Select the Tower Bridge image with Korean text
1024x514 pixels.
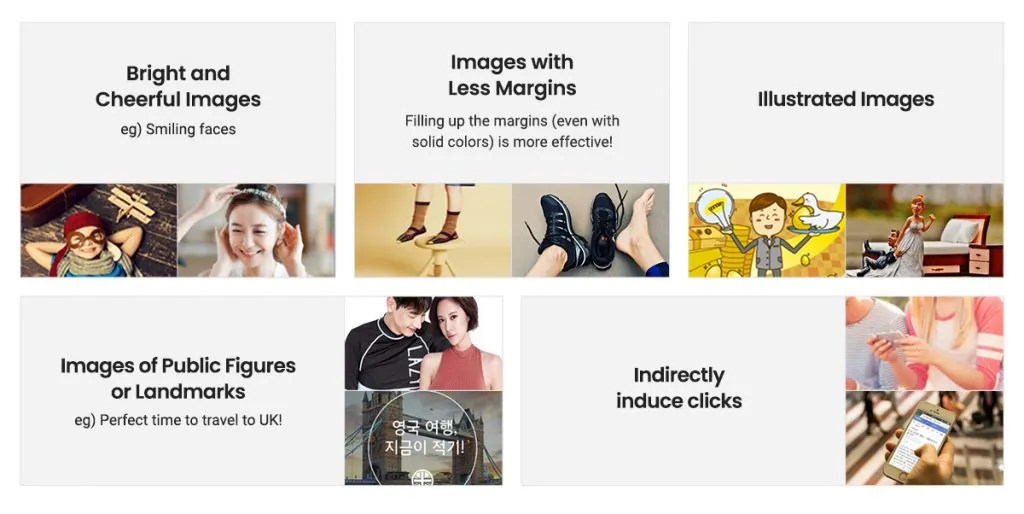point(423,438)
